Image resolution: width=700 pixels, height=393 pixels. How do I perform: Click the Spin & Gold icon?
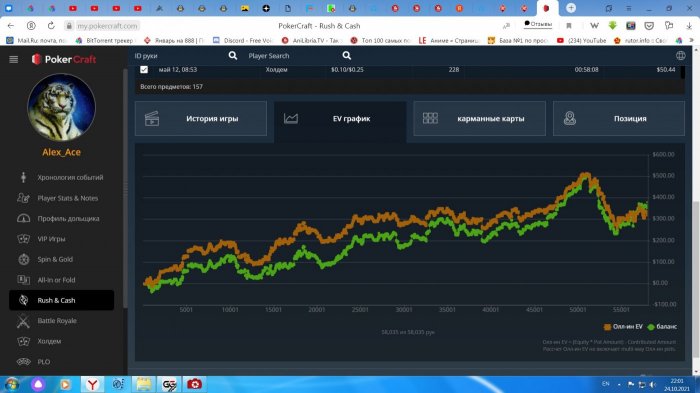[x=23, y=259]
